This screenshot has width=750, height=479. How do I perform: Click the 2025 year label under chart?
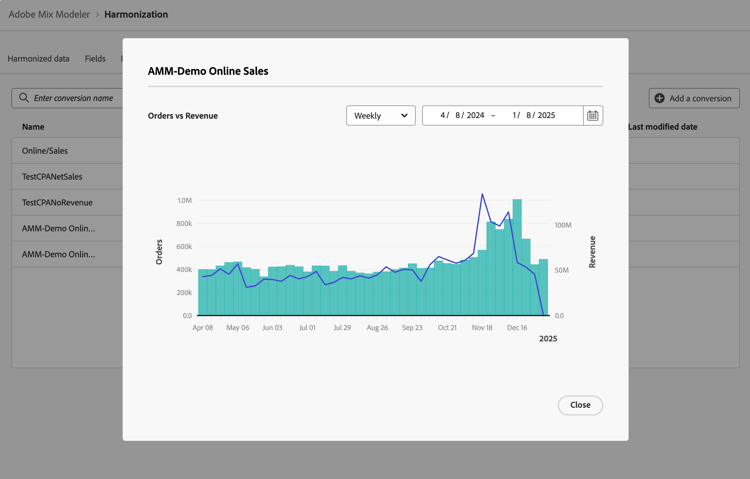click(548, 339)
